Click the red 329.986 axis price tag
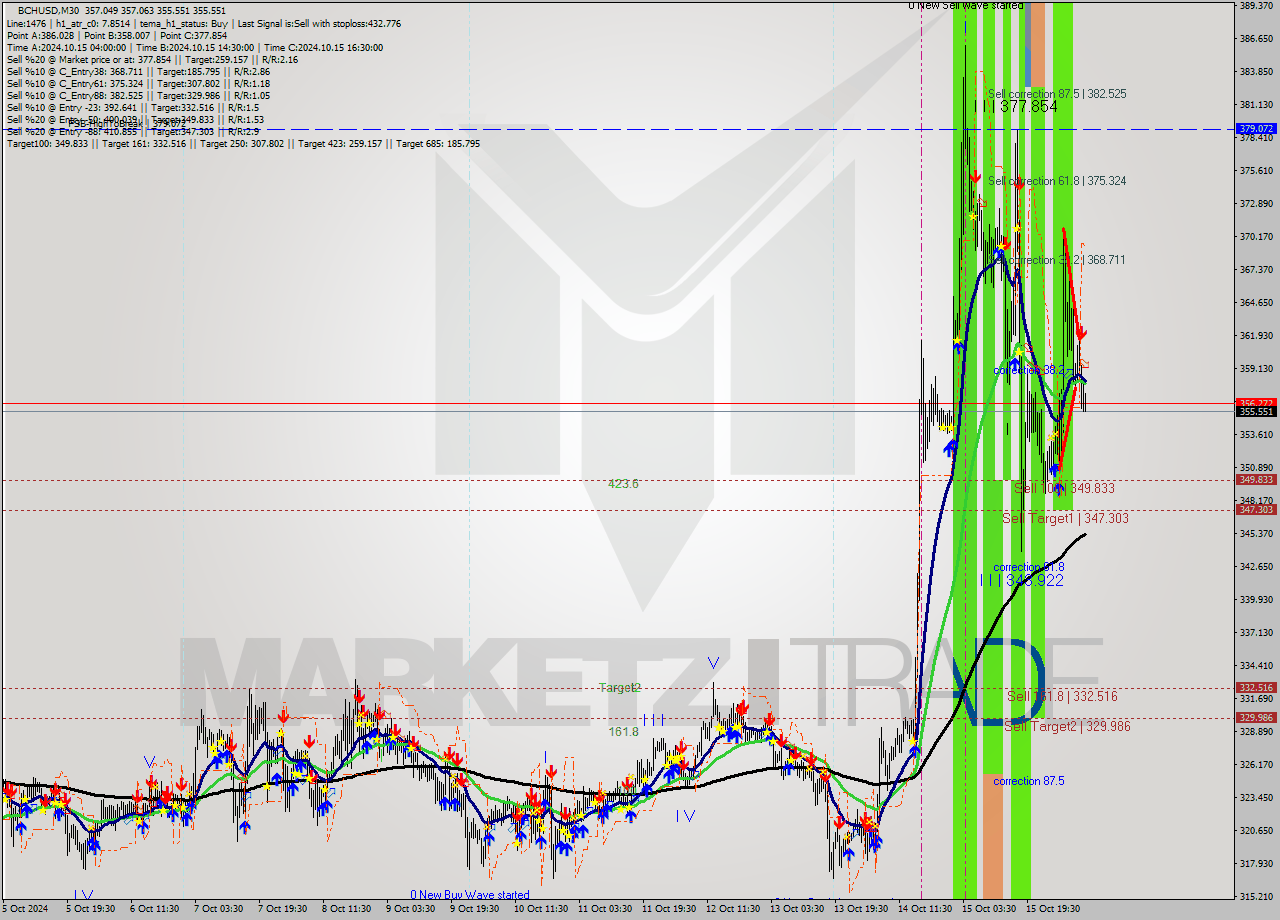This screenshot has height=920, width=1280. (x=1256, y=718)
